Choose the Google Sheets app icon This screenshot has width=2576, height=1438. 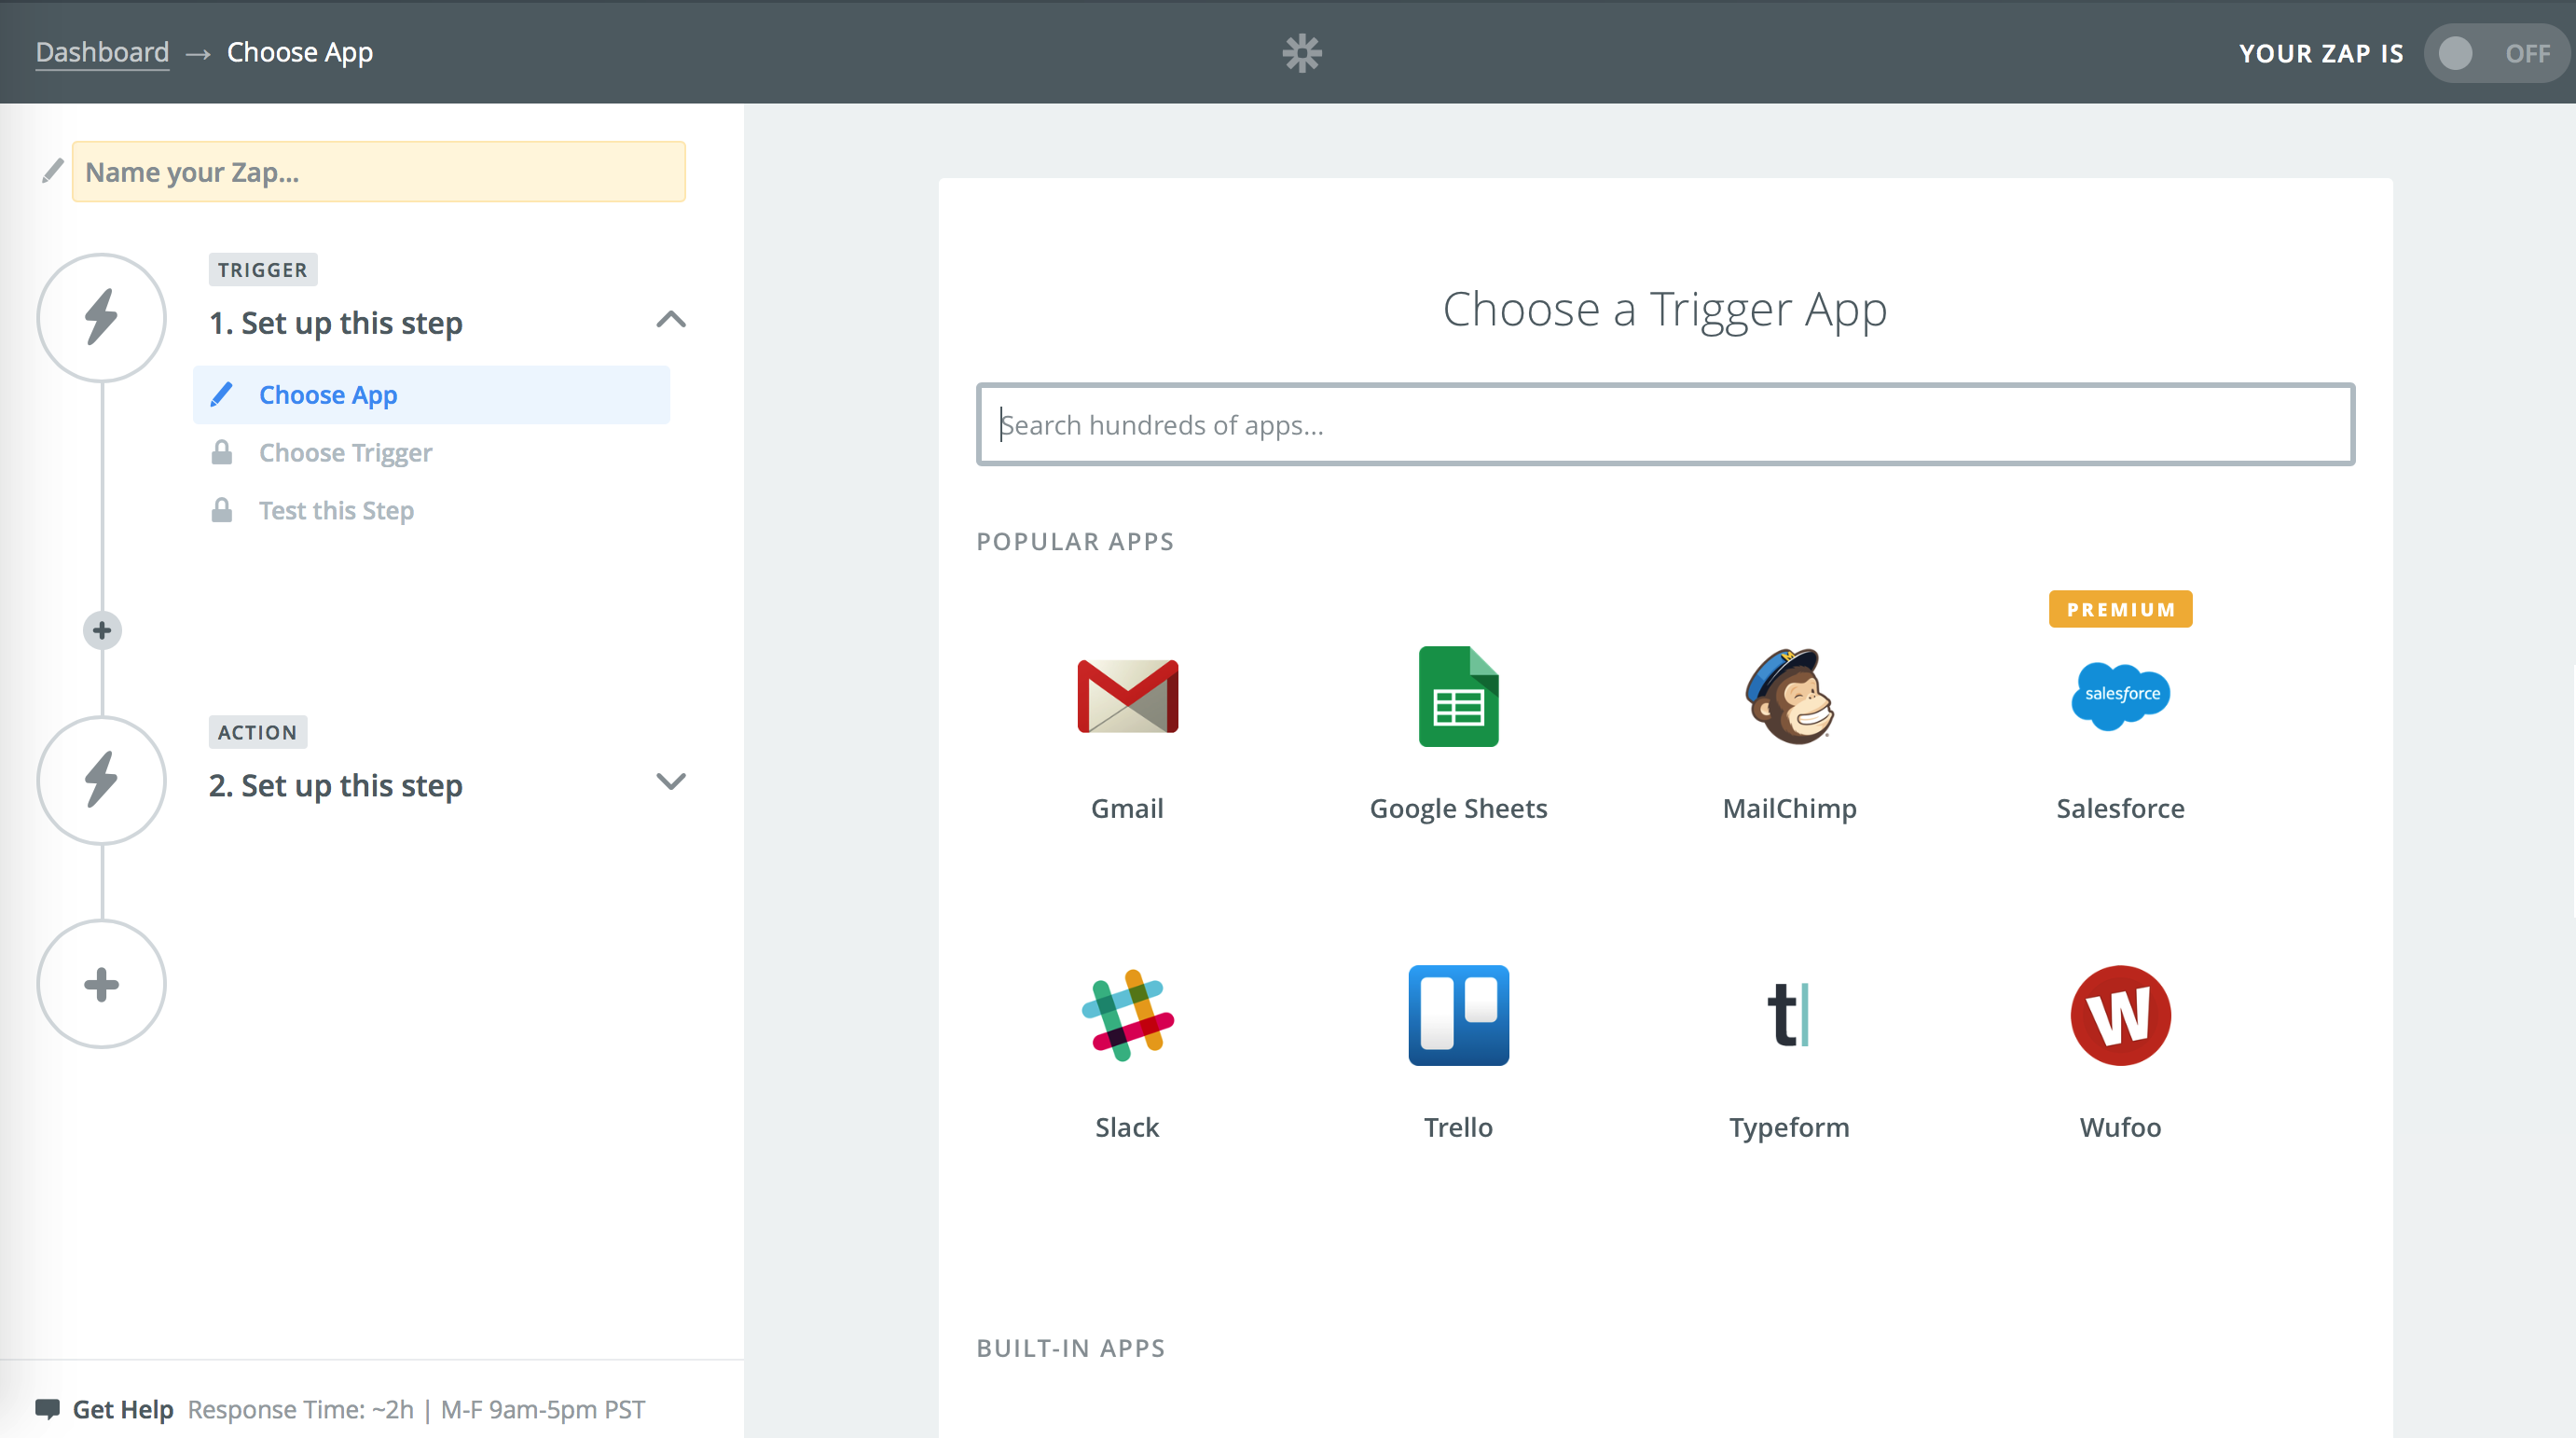pyautogui.click(x=1458, y=696)
